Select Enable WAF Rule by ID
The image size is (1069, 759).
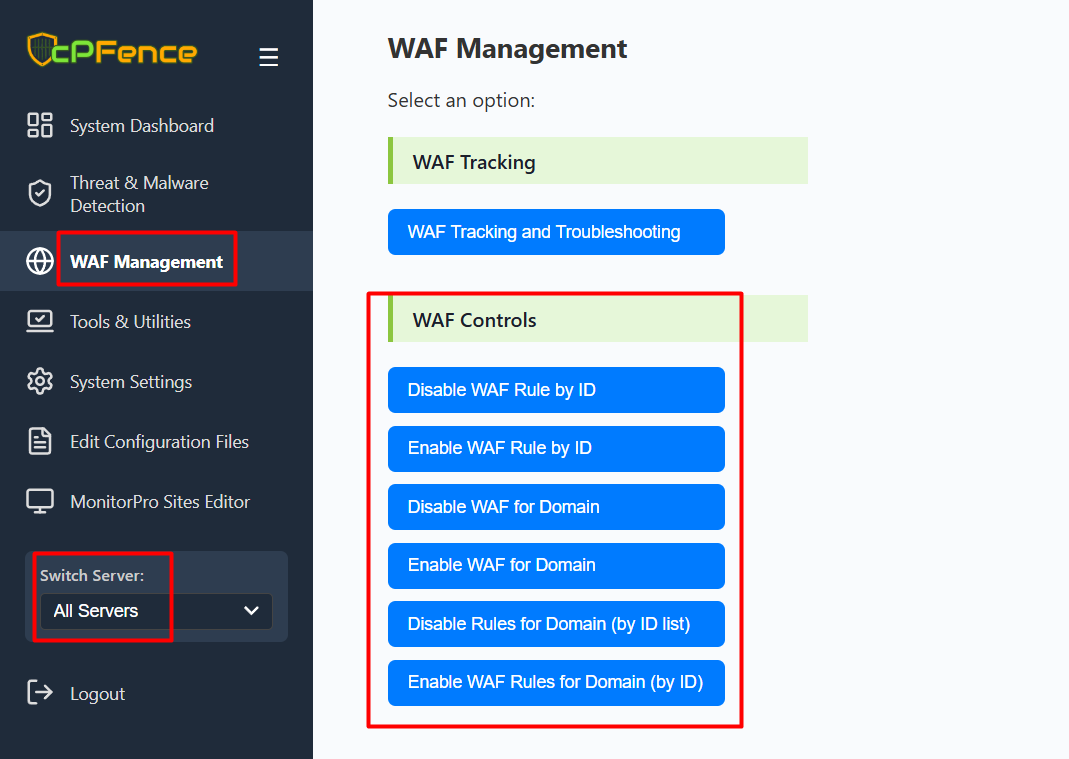coord(556,448)
